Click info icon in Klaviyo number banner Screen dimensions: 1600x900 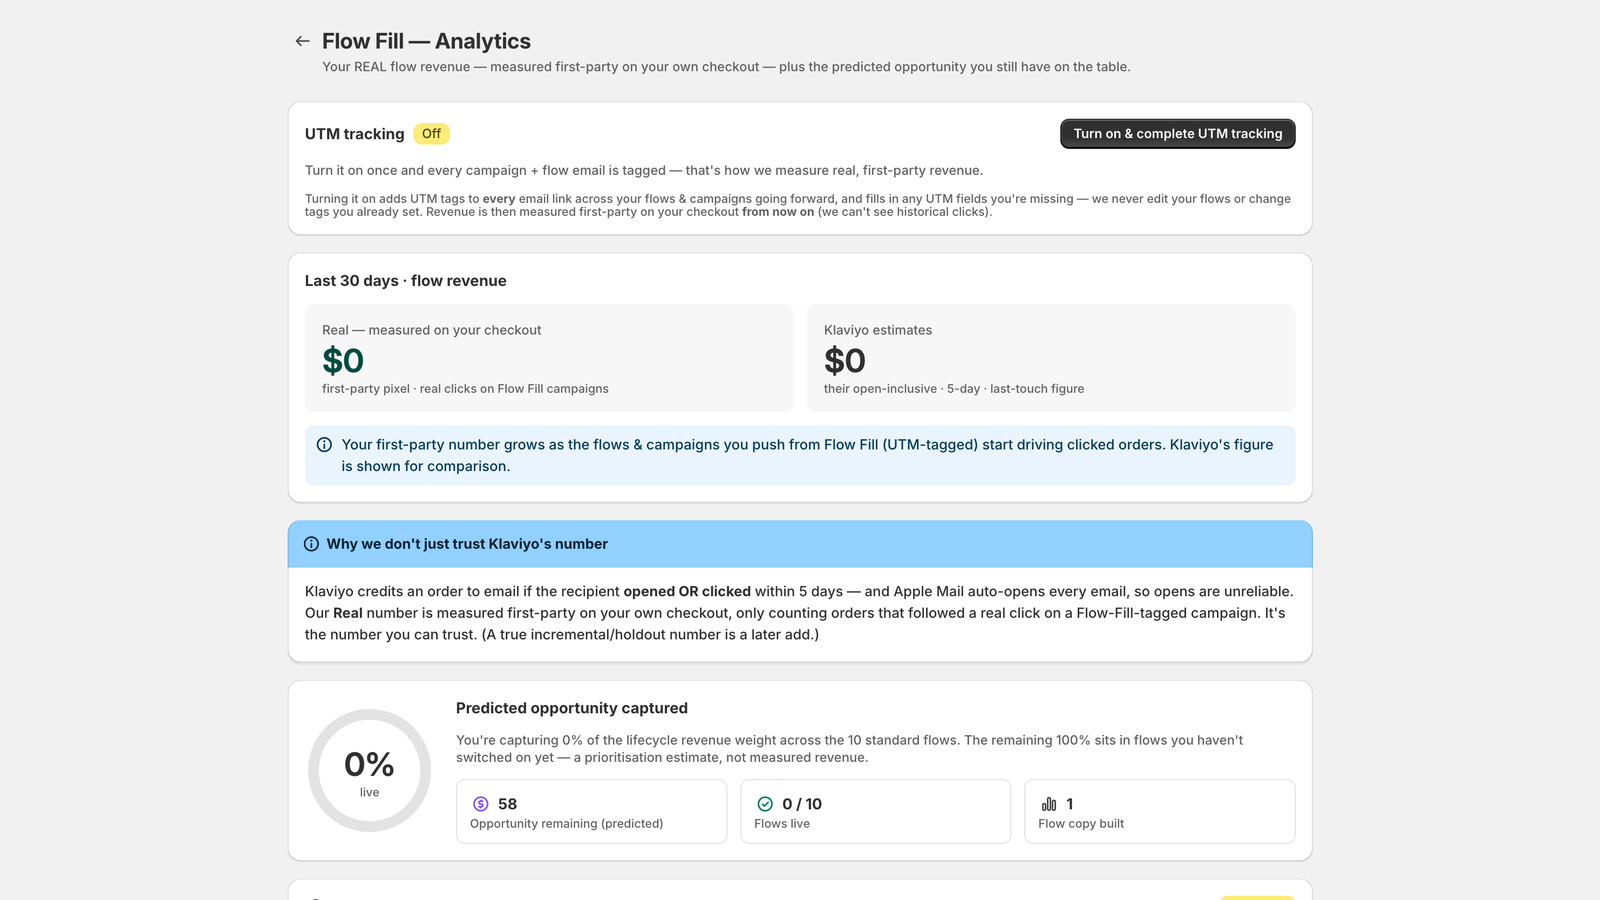pyautogui.click(x=311, y=544)
